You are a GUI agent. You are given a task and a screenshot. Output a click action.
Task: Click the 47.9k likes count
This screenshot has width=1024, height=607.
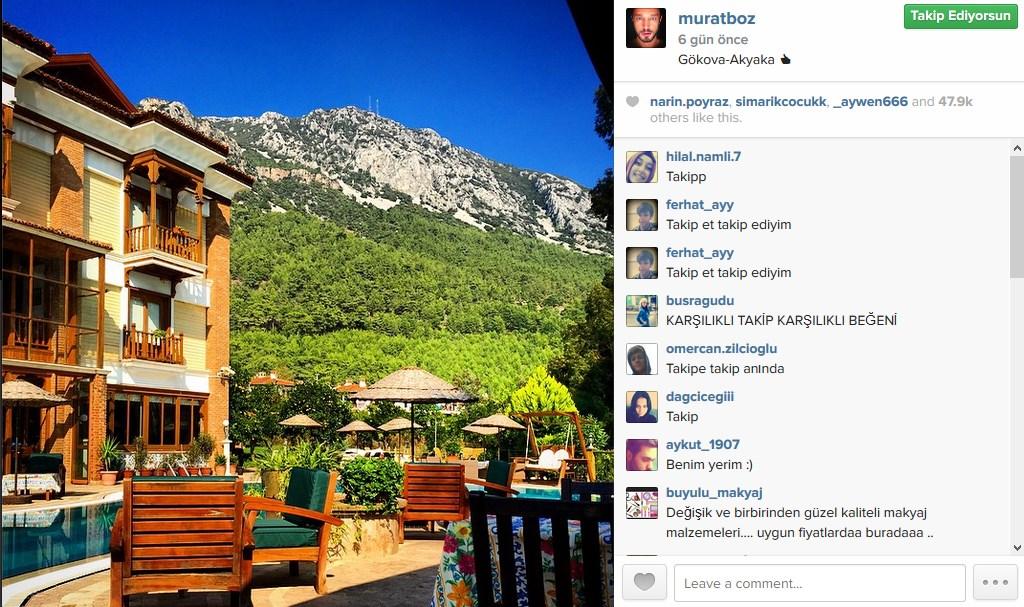point(955,102)
